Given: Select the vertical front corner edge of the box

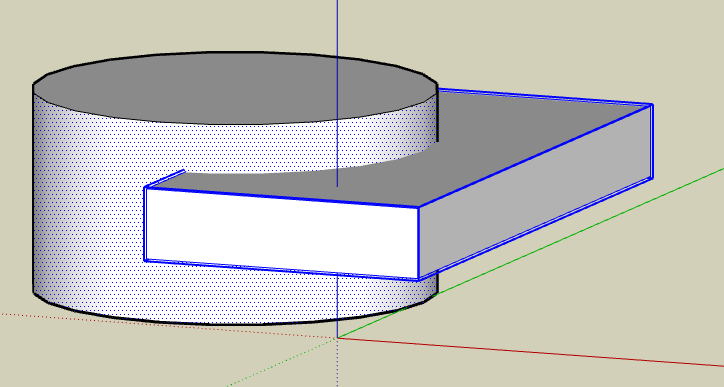Looking at the screenshot, I should point(418,243).
